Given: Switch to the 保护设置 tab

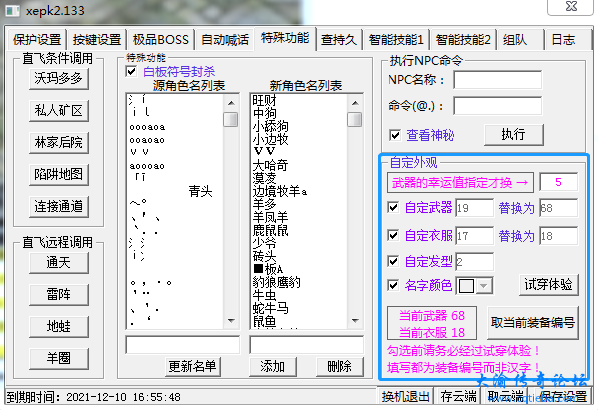Looking at the screenshot, I should click(37, 40).
